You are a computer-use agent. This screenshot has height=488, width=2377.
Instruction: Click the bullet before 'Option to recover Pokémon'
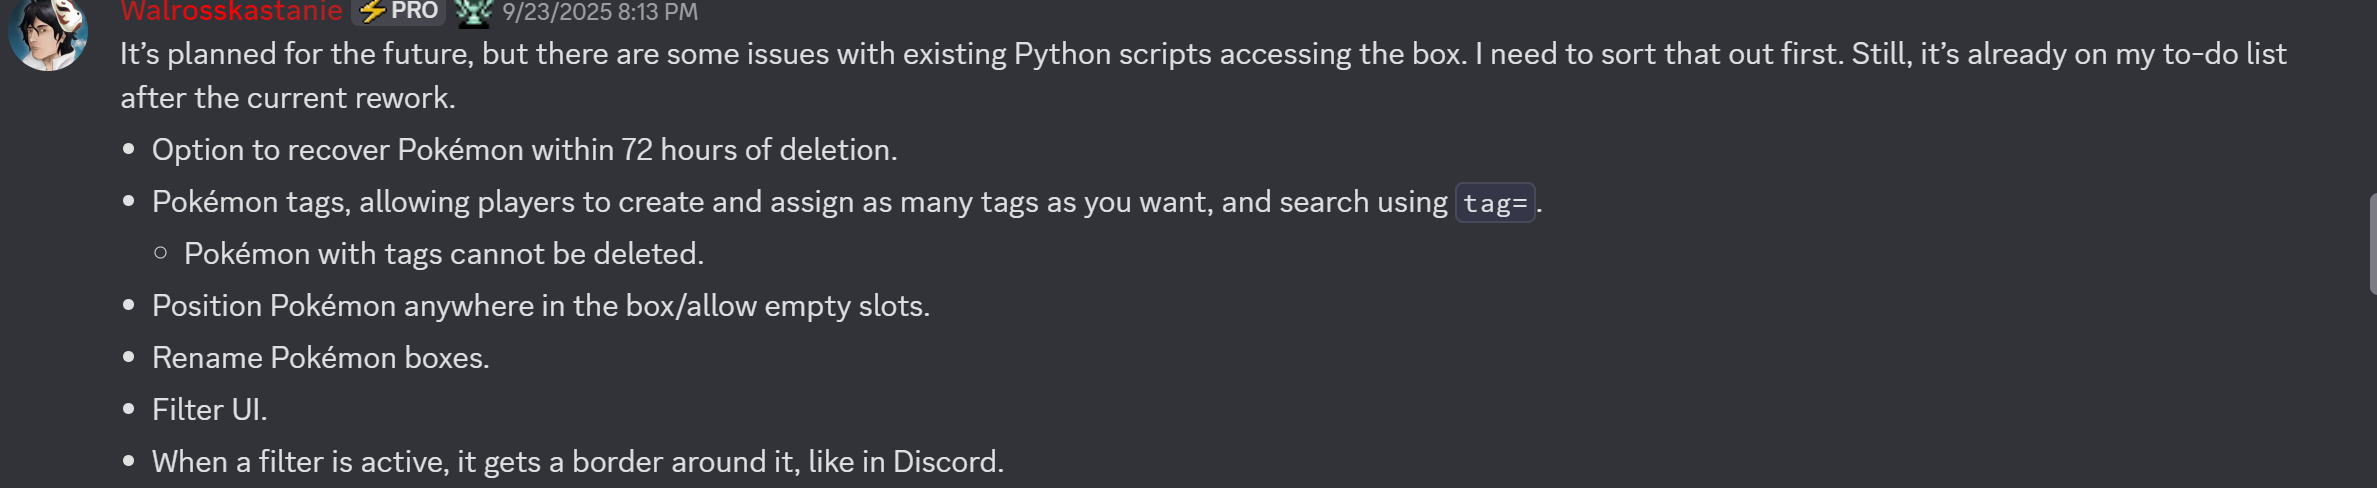tap(129, 150)
